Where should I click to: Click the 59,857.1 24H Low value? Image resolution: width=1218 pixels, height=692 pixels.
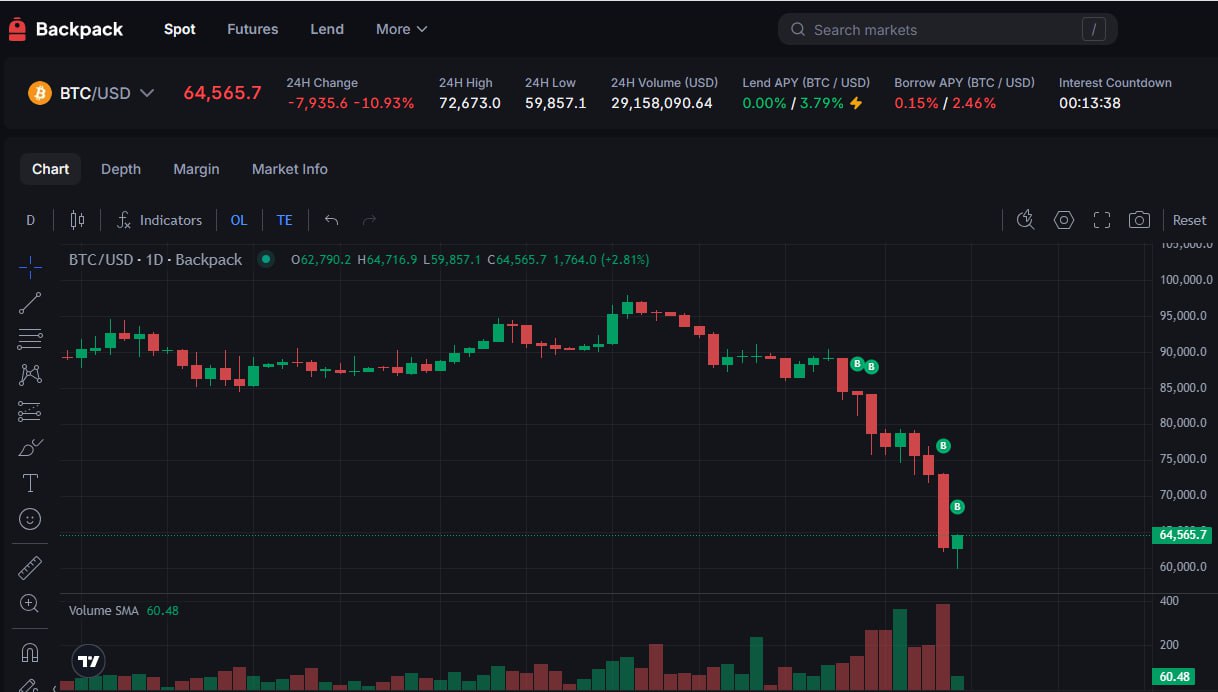pos(556,103)
